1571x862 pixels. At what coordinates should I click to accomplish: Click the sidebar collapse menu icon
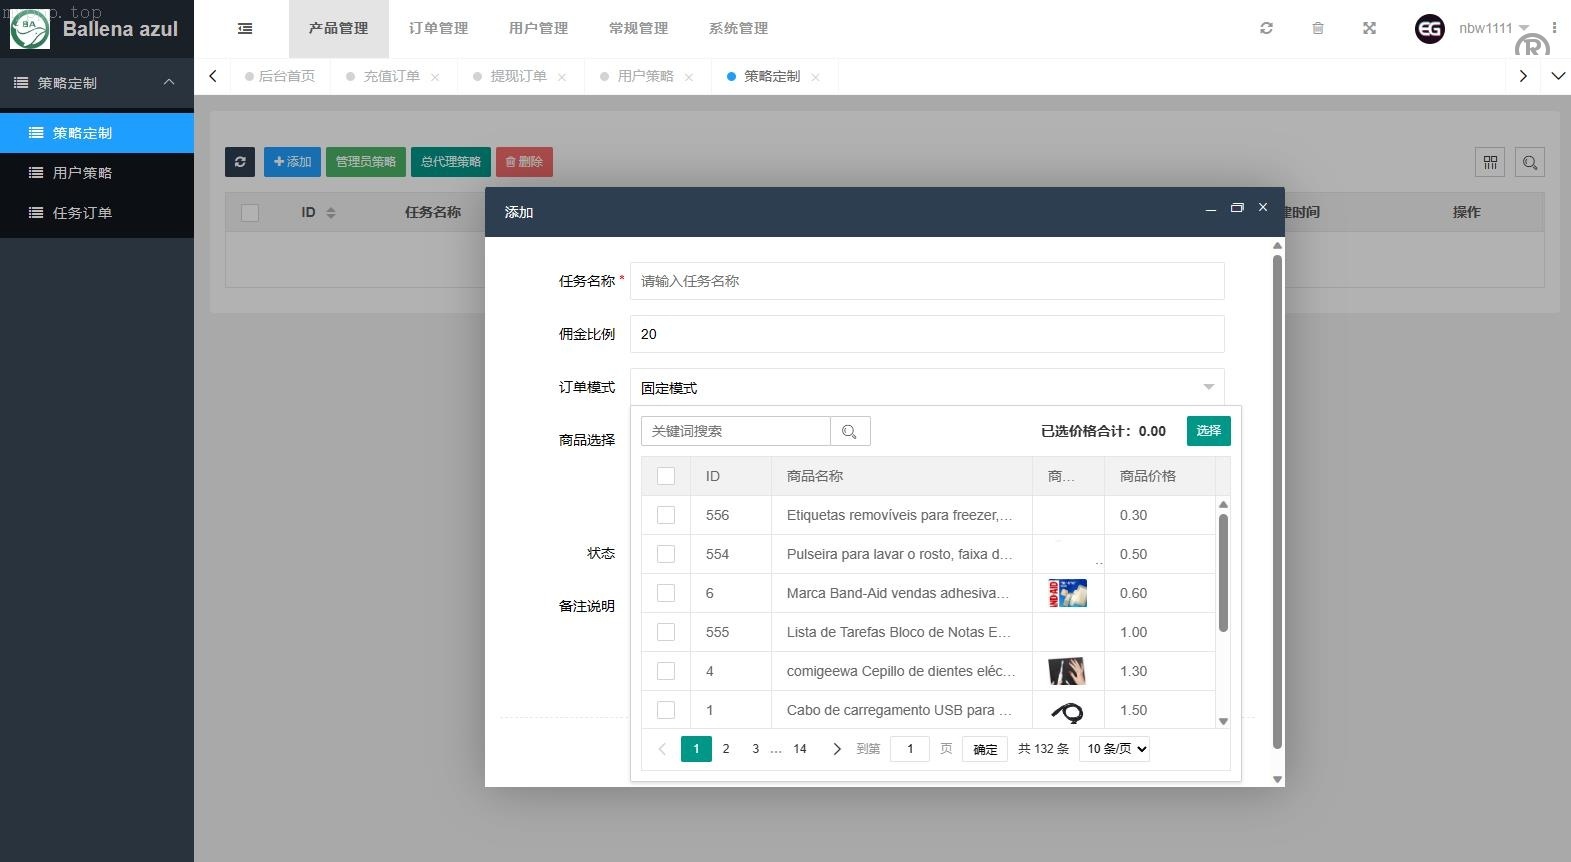coord(245,29)
